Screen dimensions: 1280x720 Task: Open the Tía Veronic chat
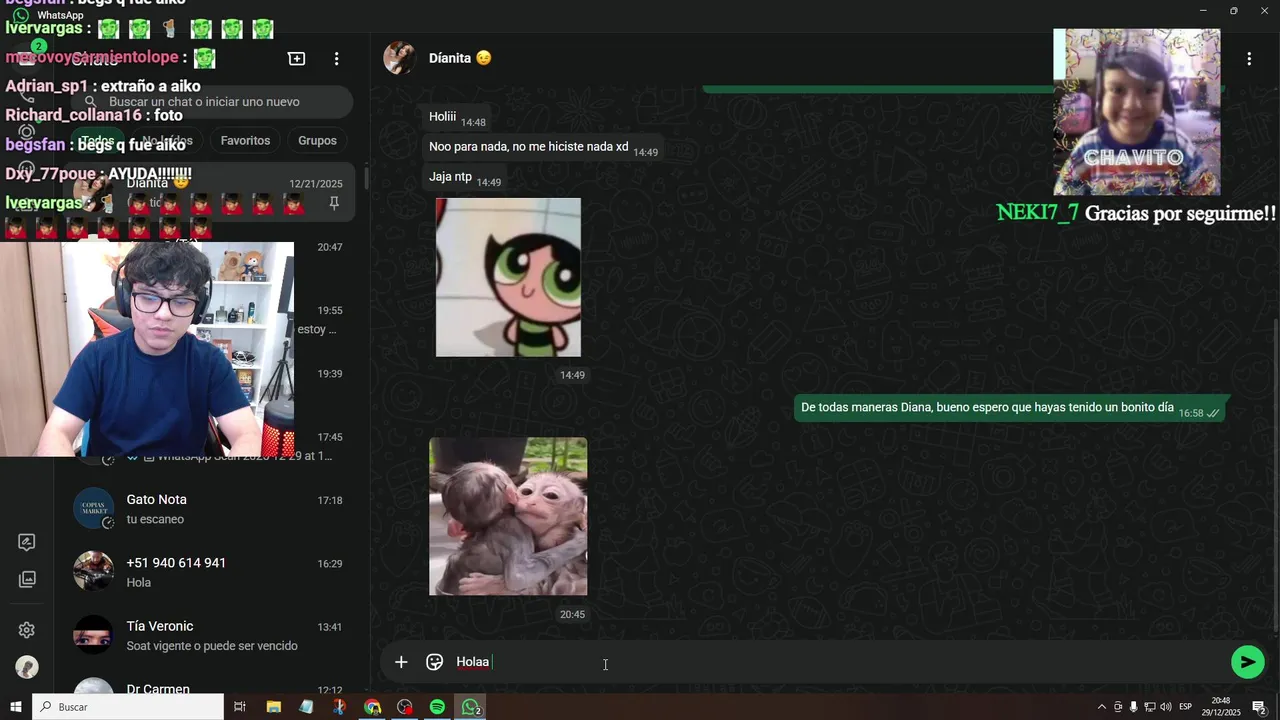pos(210,635)
